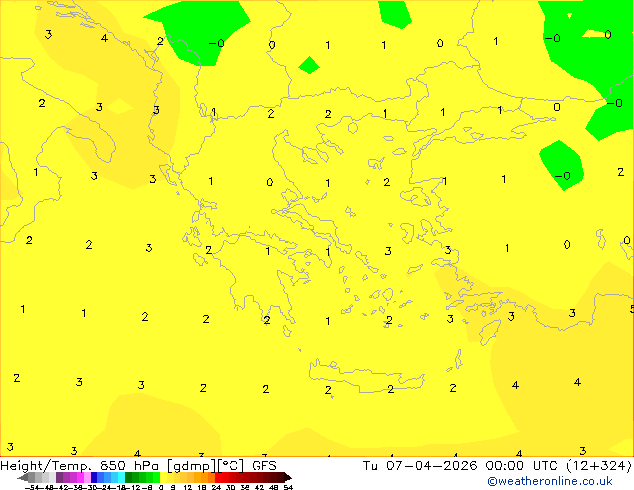The width and height of the screenshot is (634, 490).
Task: Click the small green diamond patch on map
Action: (x=309, y=65)
